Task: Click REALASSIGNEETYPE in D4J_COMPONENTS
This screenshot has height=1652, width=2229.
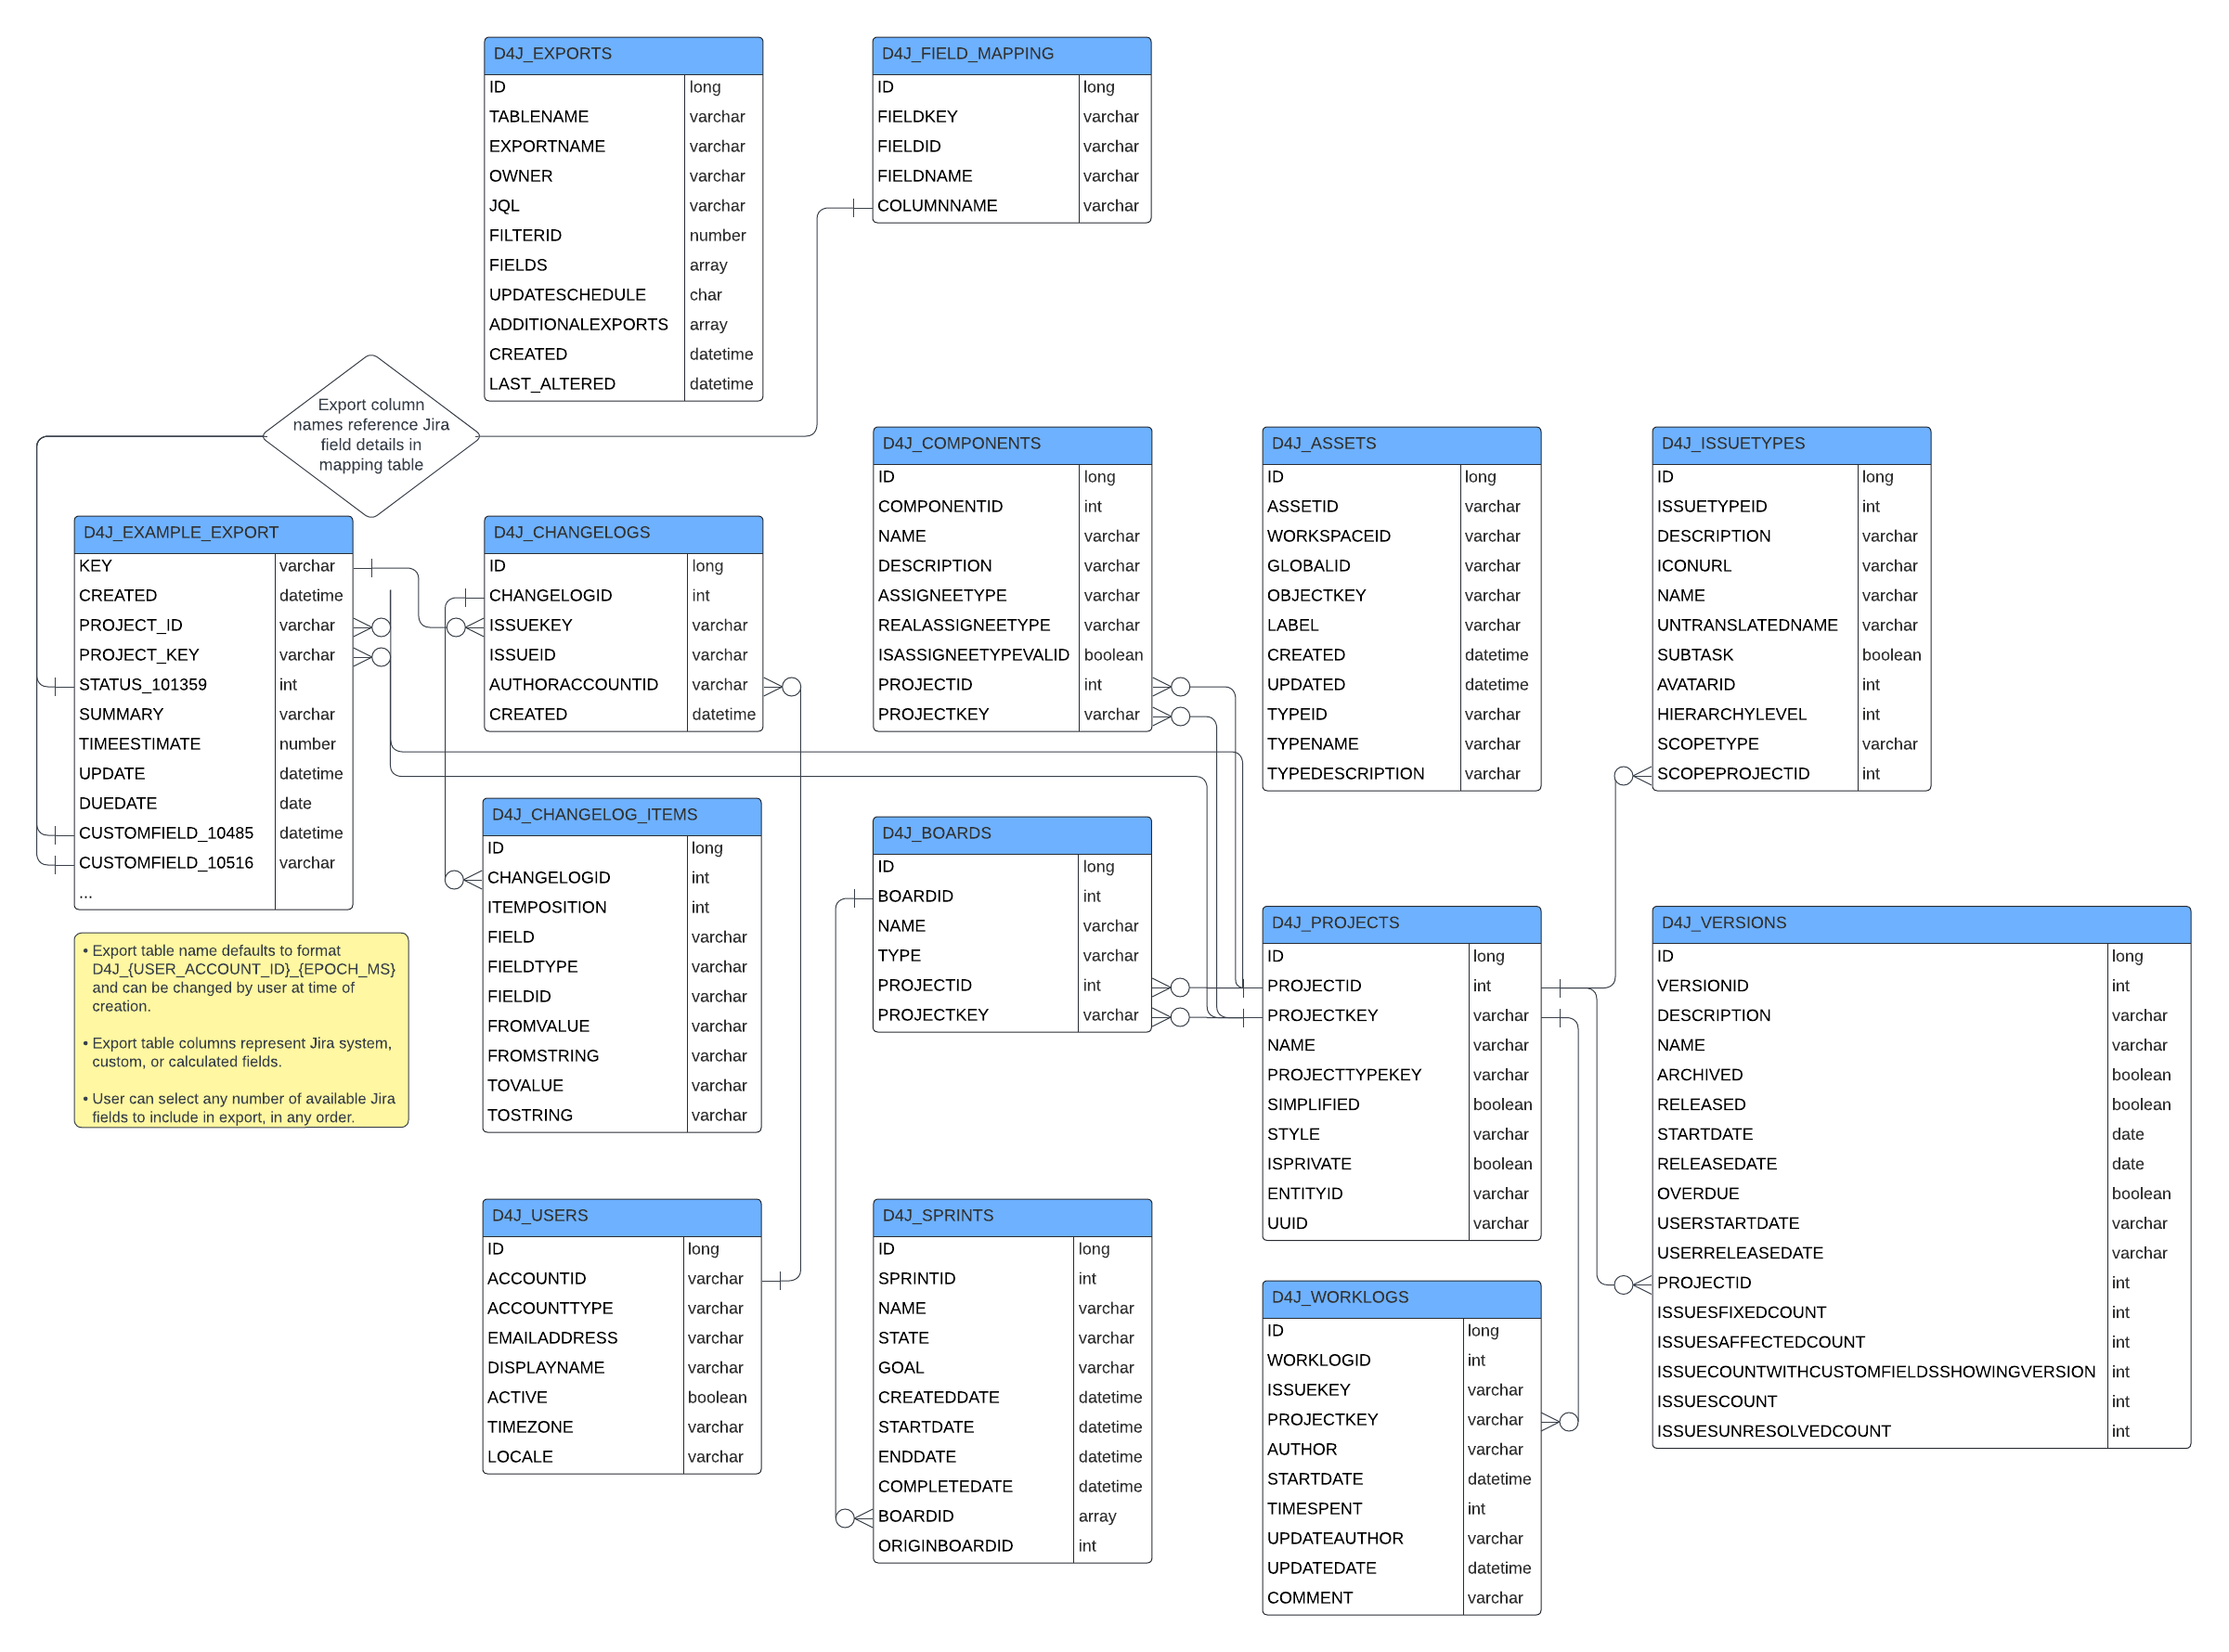Action: click(x=1012, y=626)
